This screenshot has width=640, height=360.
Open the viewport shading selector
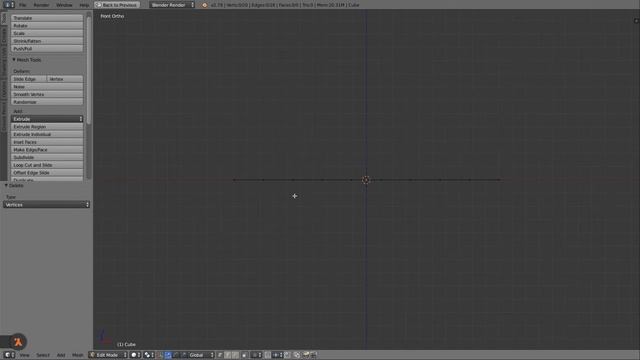pyautogui.click(x=136, y=355)
